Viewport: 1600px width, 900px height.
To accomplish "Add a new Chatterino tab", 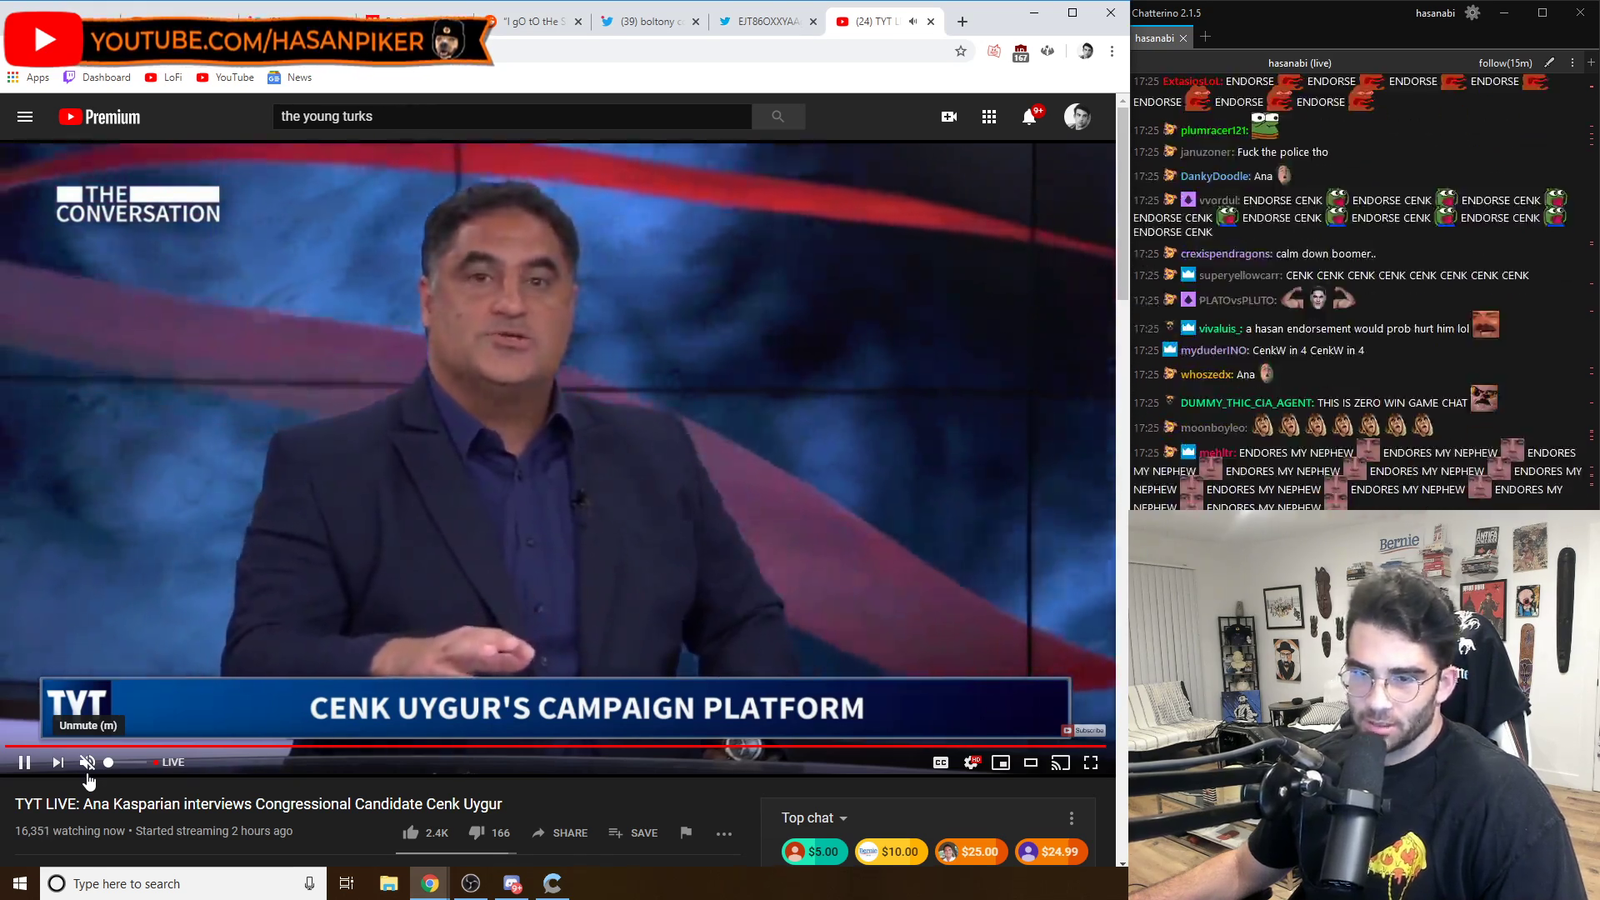I will coord(1205,37).
